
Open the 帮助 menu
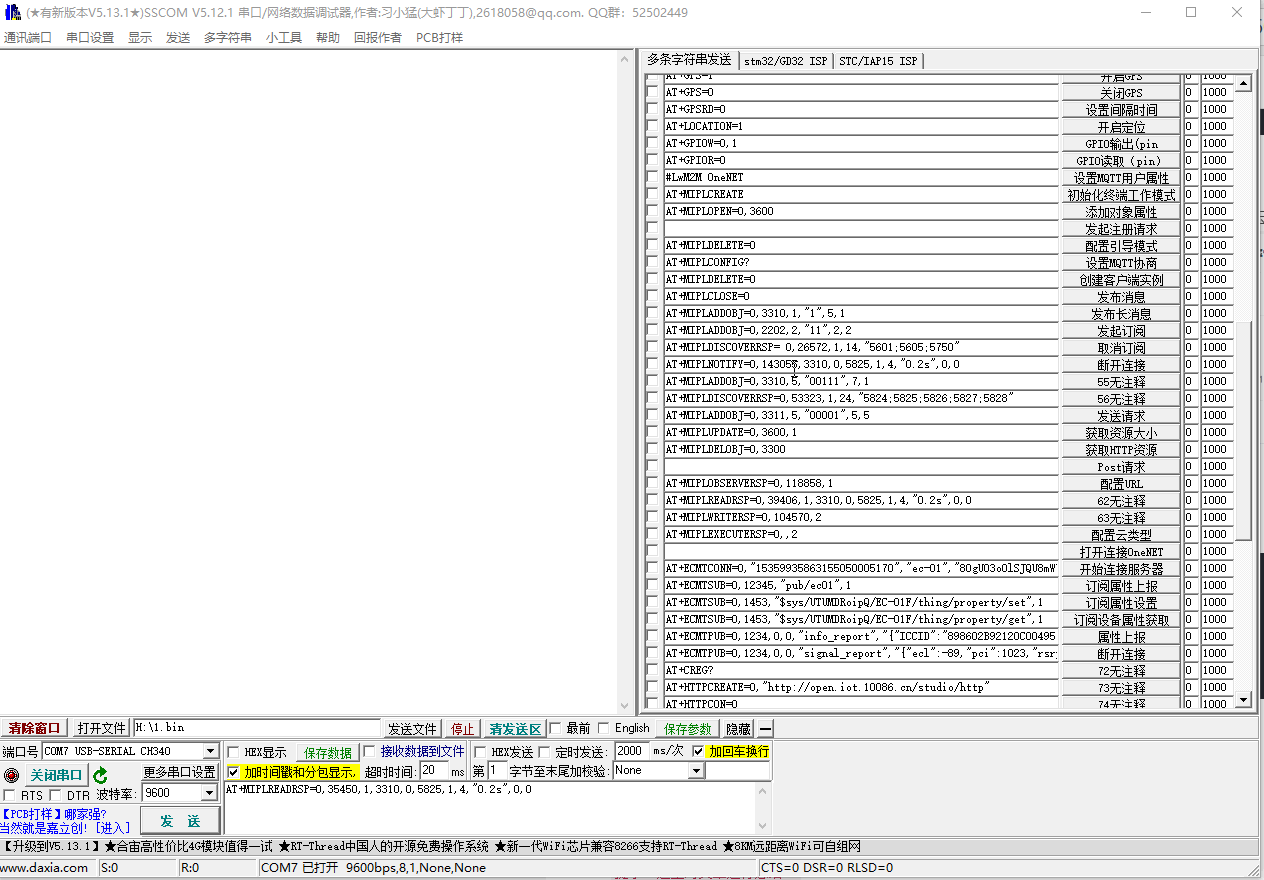click(328, 38)
